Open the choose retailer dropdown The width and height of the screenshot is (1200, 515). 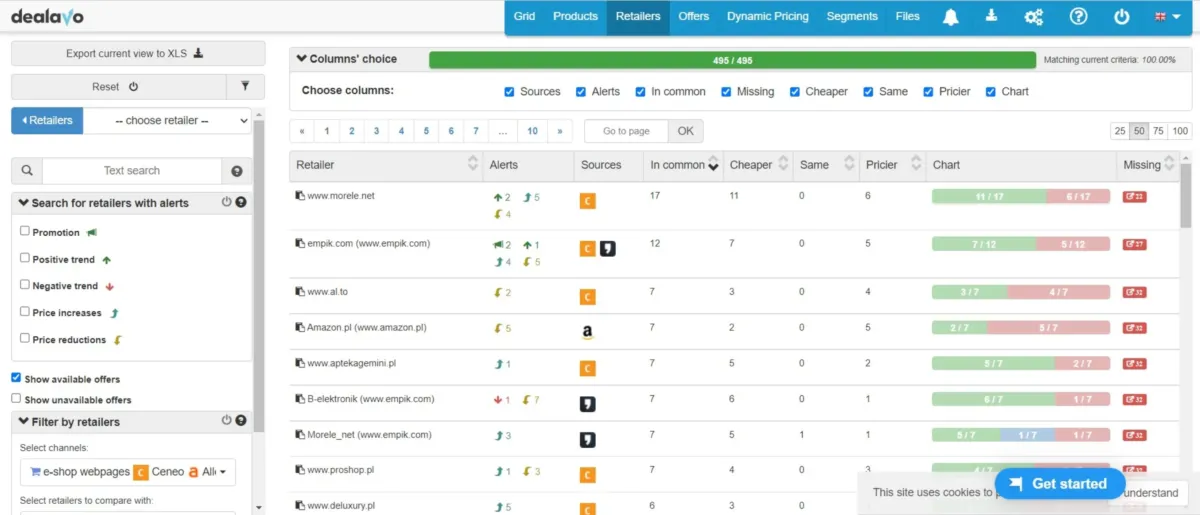167,120
